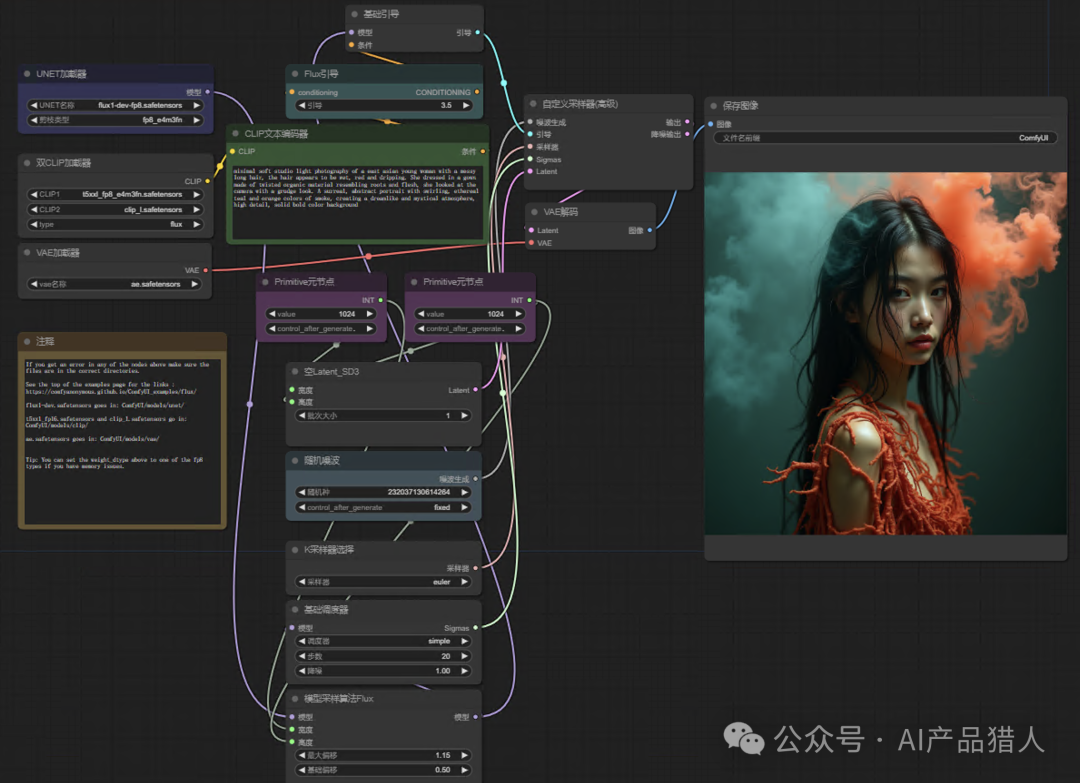Viewport: 1080px width, 783px height.
Task: Click the 图像 output port of VAE解码
Action: (650, 230)
